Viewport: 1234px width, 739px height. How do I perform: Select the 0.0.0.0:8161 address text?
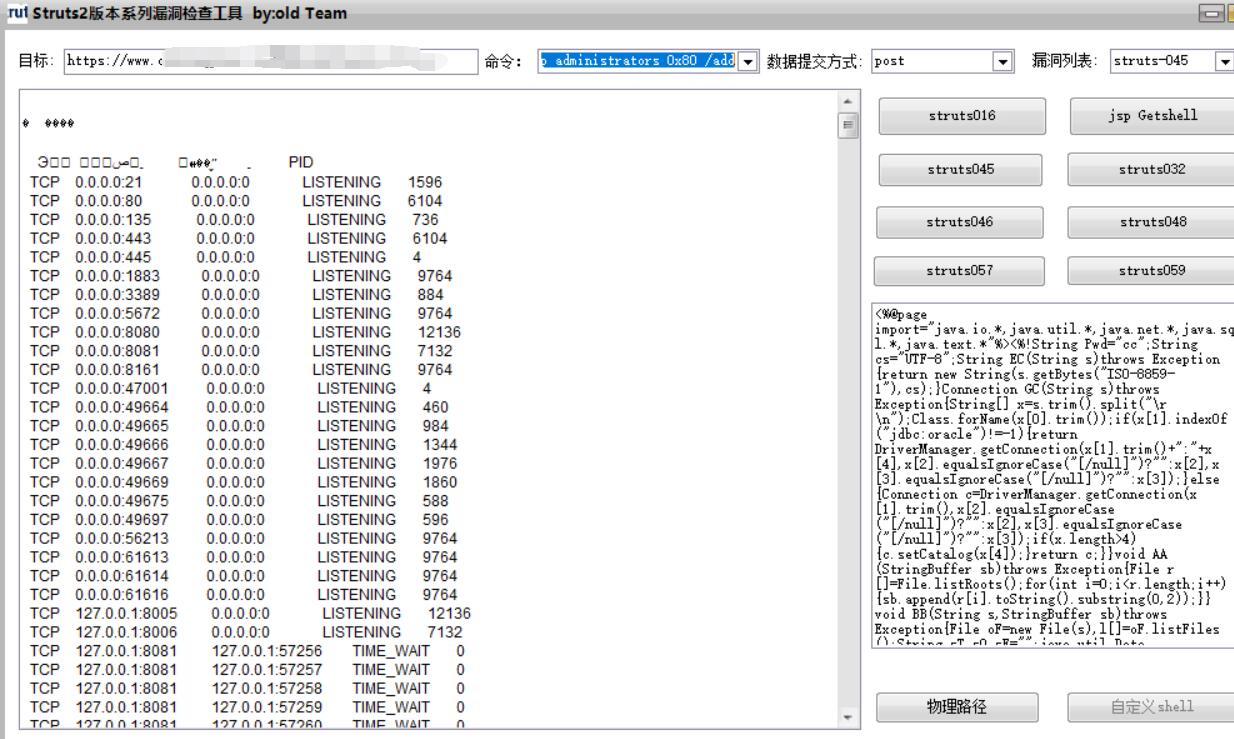coord(117,370)
